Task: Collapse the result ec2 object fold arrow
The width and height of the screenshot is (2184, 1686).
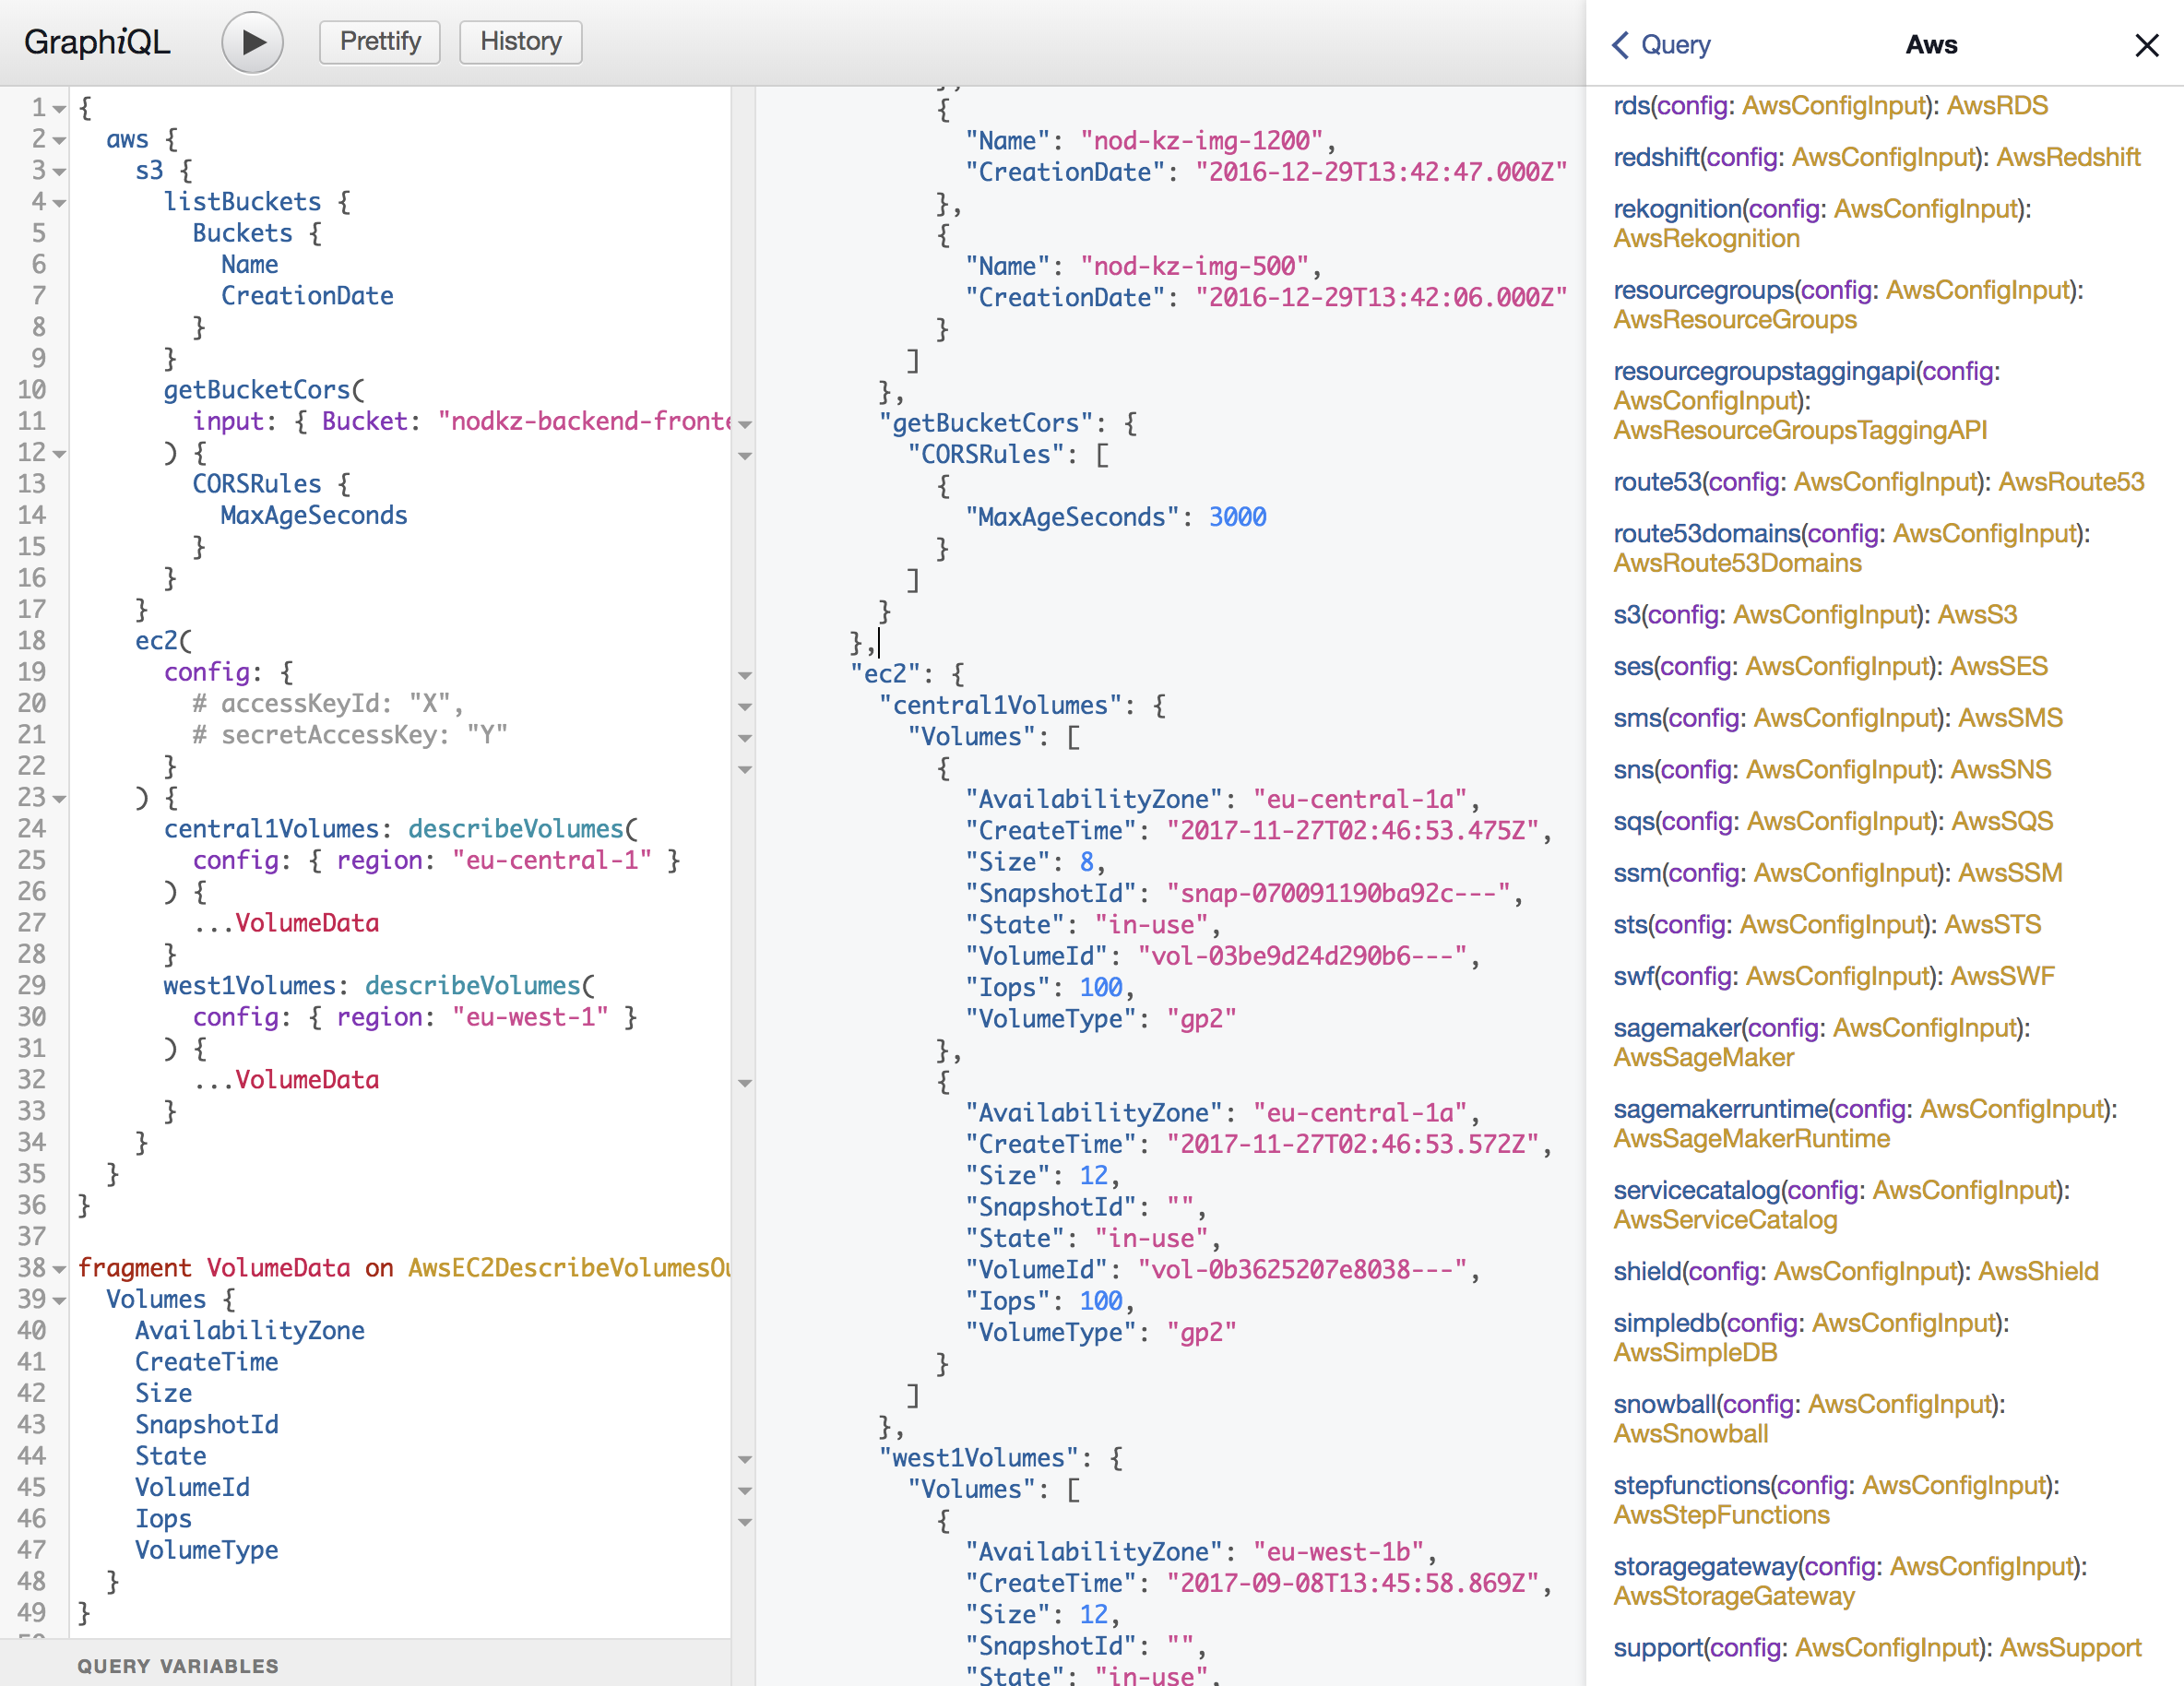Action: click(745, 676)
